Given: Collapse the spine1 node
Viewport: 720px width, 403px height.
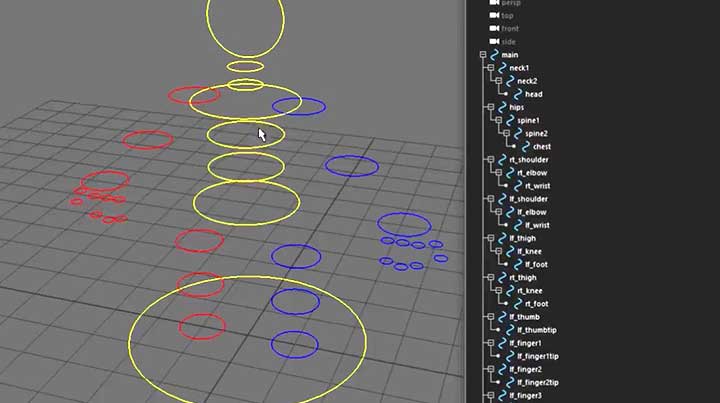Looking at the screenshot, I should coord(499,120).
